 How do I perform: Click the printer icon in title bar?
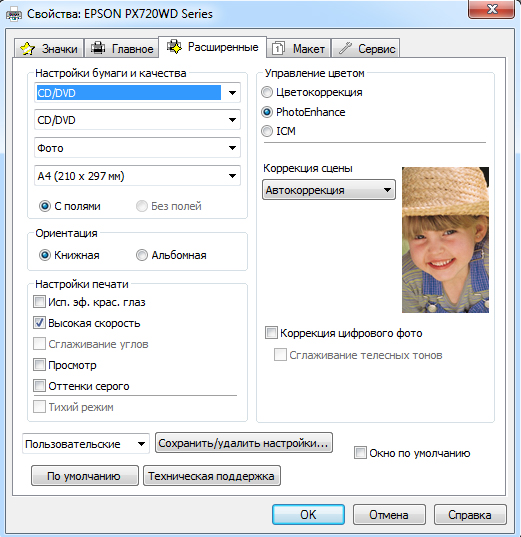(x=14, y=14)
